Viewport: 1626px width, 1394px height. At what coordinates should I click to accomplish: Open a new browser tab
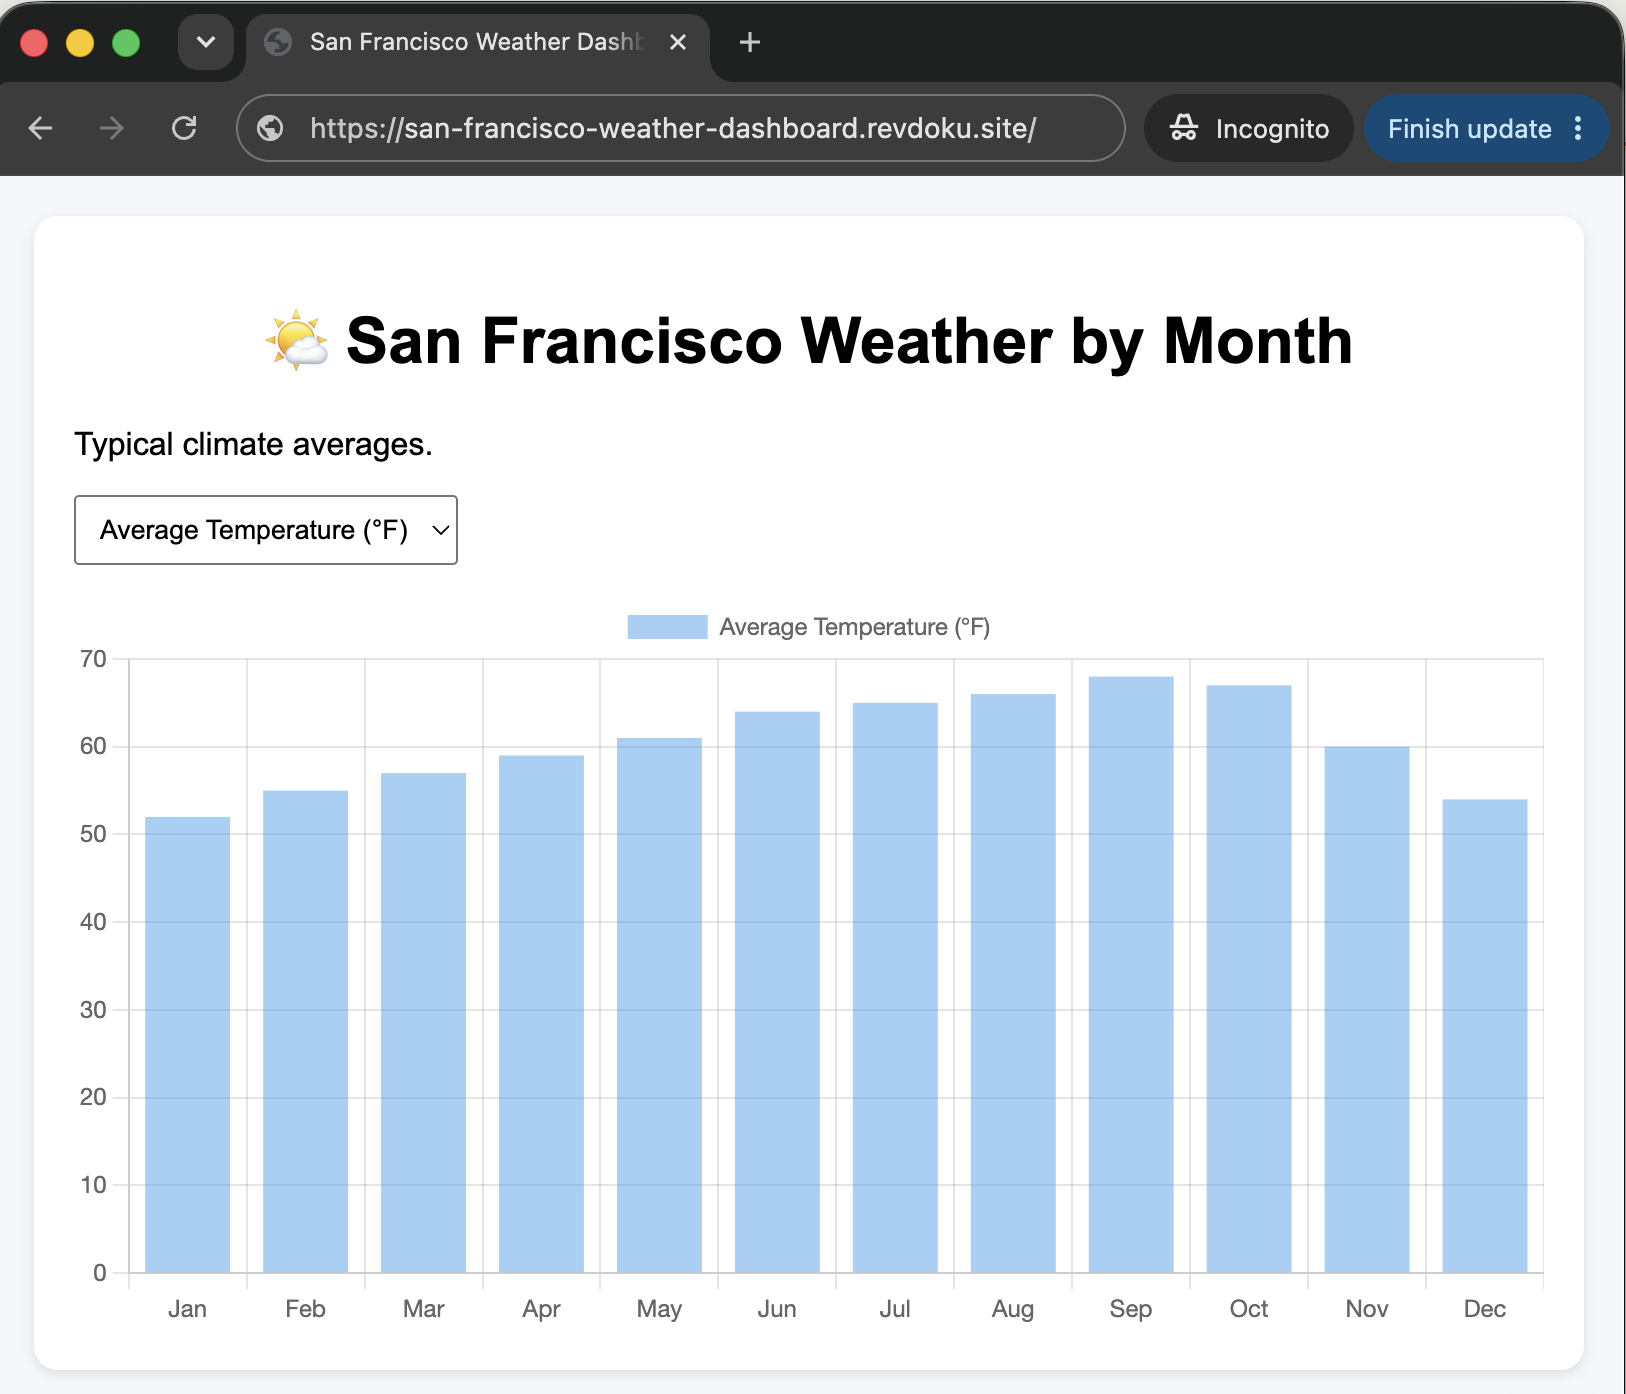(x=750, y=42)
